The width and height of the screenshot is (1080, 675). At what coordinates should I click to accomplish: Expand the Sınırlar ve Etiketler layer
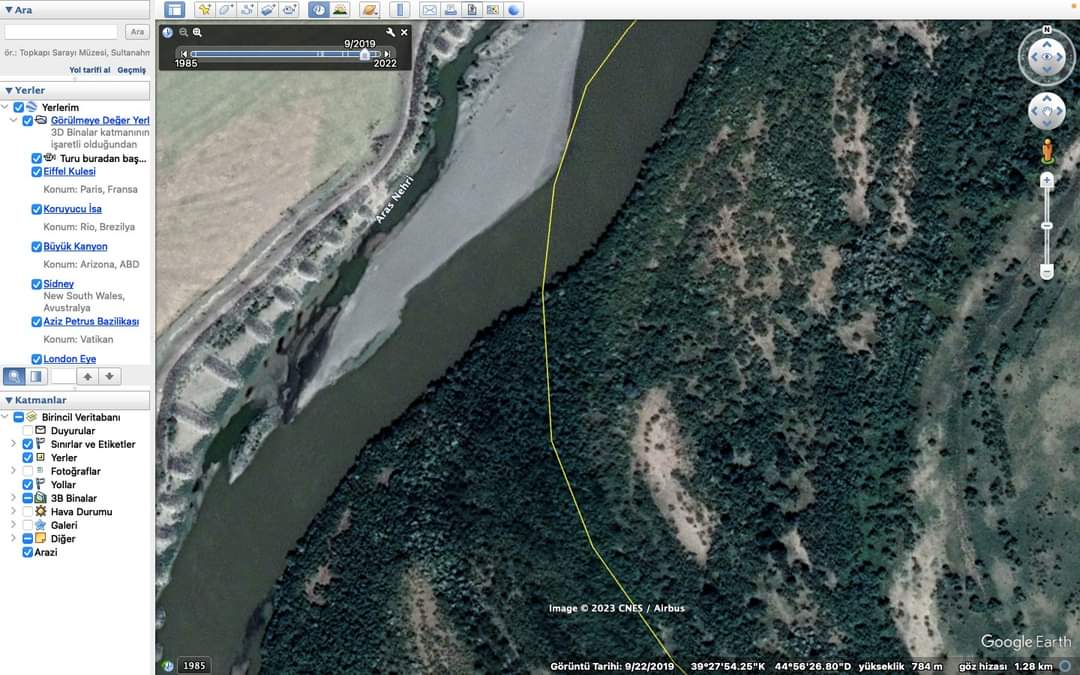(x=13, y=444)
